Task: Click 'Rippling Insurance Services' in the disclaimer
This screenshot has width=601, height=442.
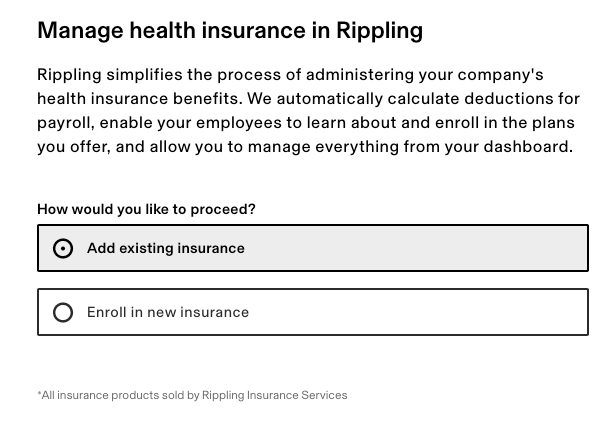Action: pos(274,395)
